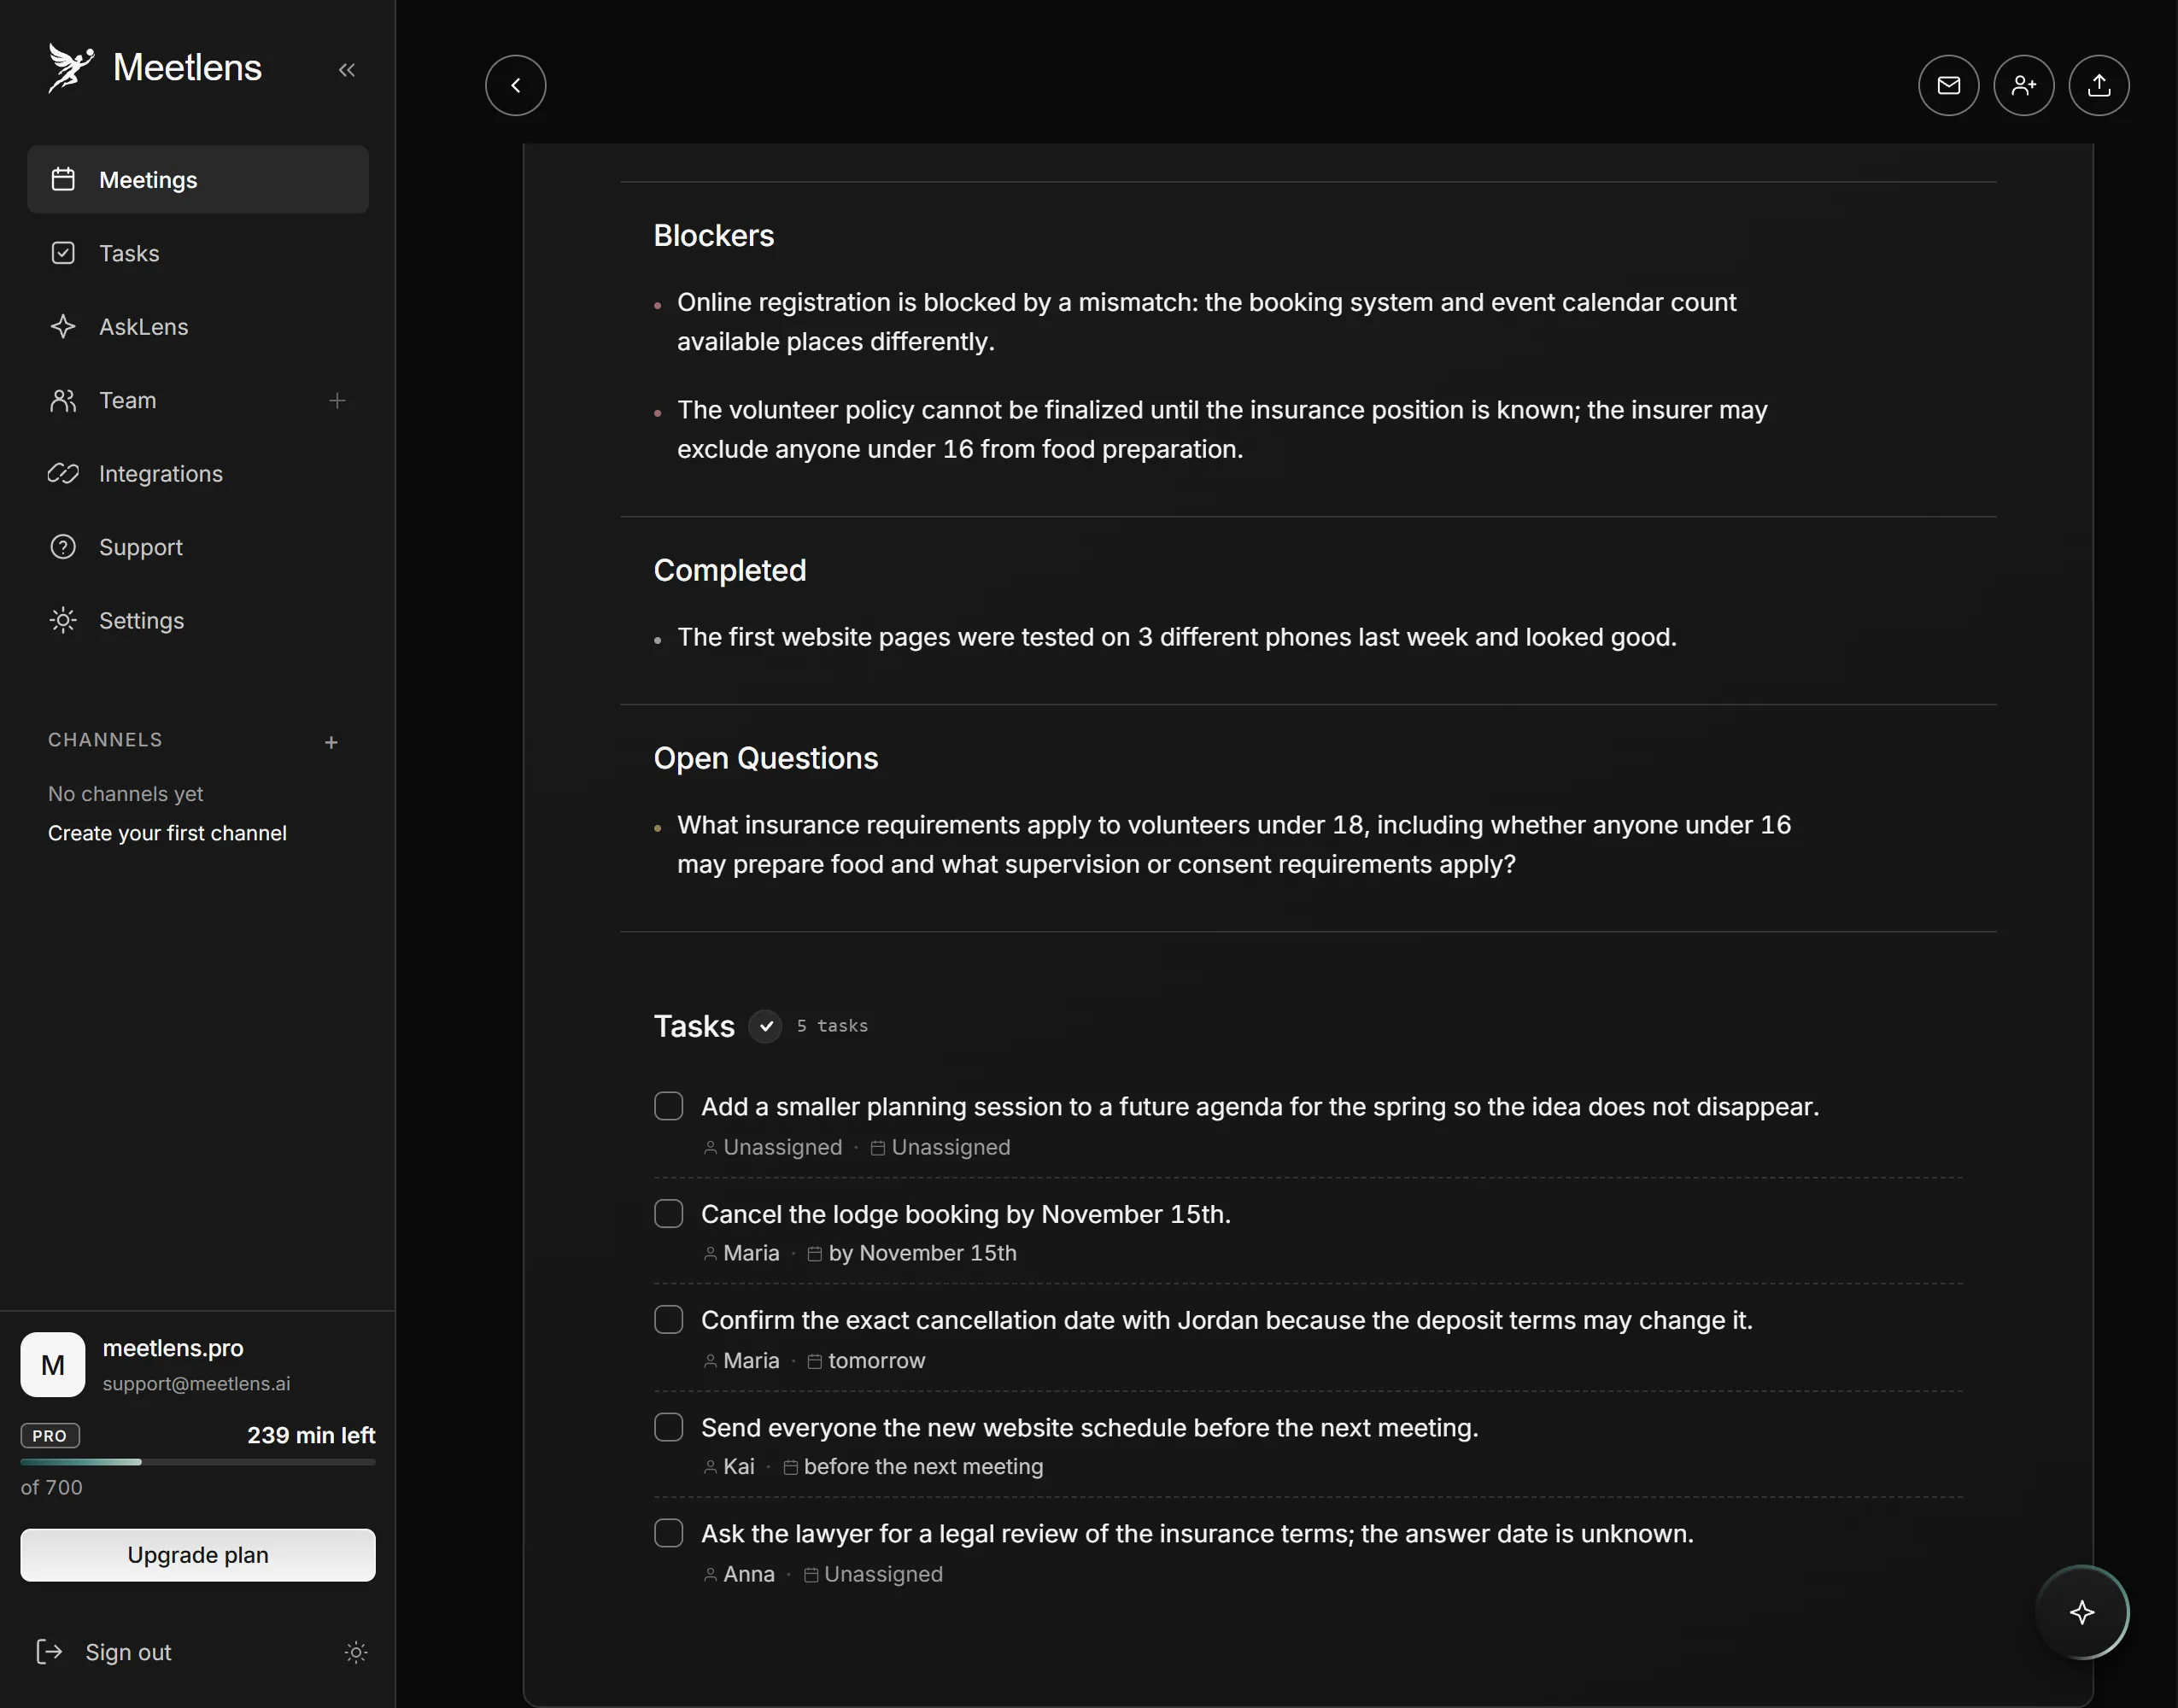Open the AskLens sparkle floating button
Screen dimensions: 2178x1708
pyautogui.click(x=2082, y=1612)
